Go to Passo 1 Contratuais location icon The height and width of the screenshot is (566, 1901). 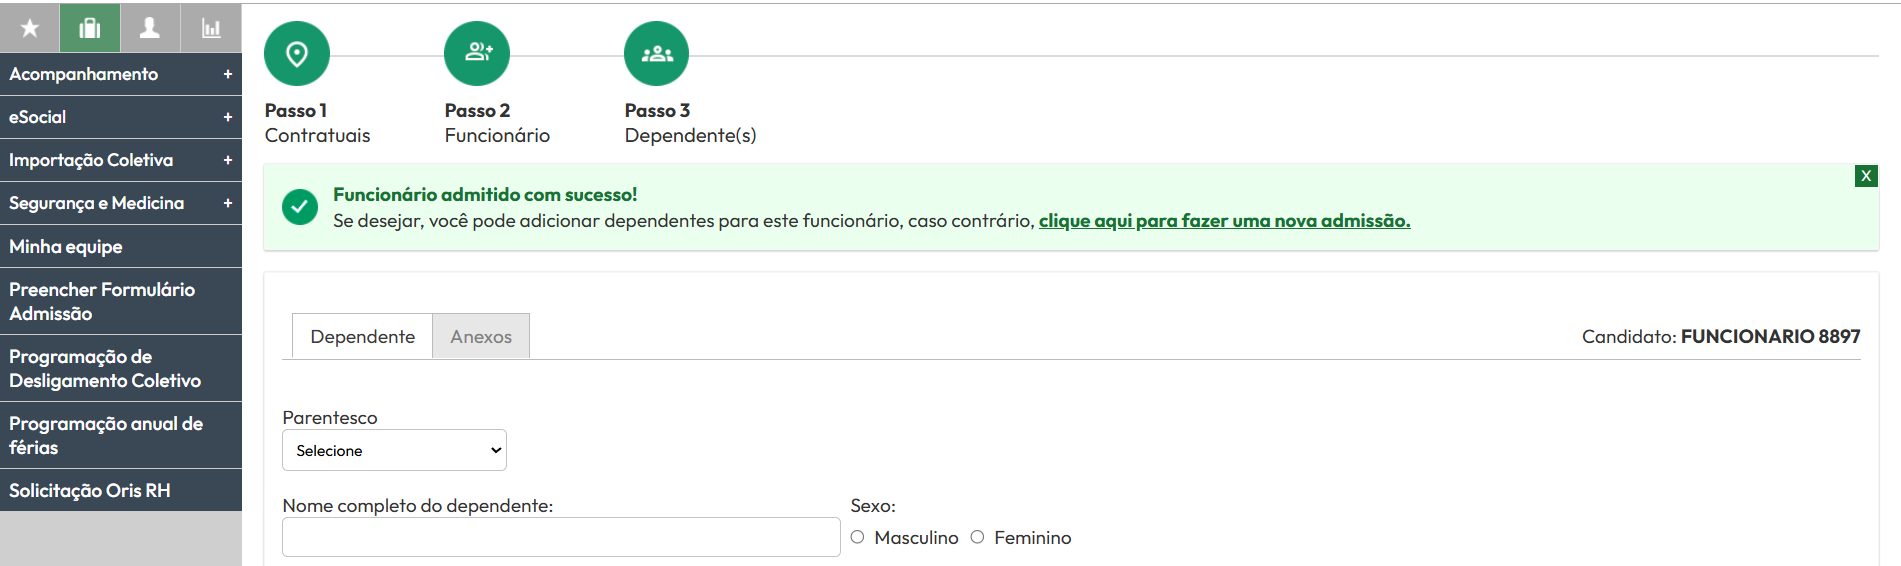click(297, 54)
